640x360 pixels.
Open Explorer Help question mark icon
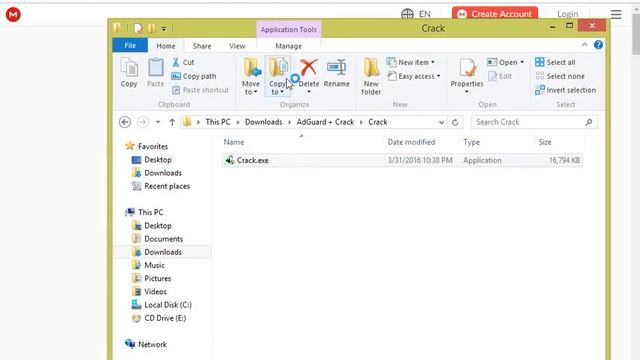tap(598, 45)
